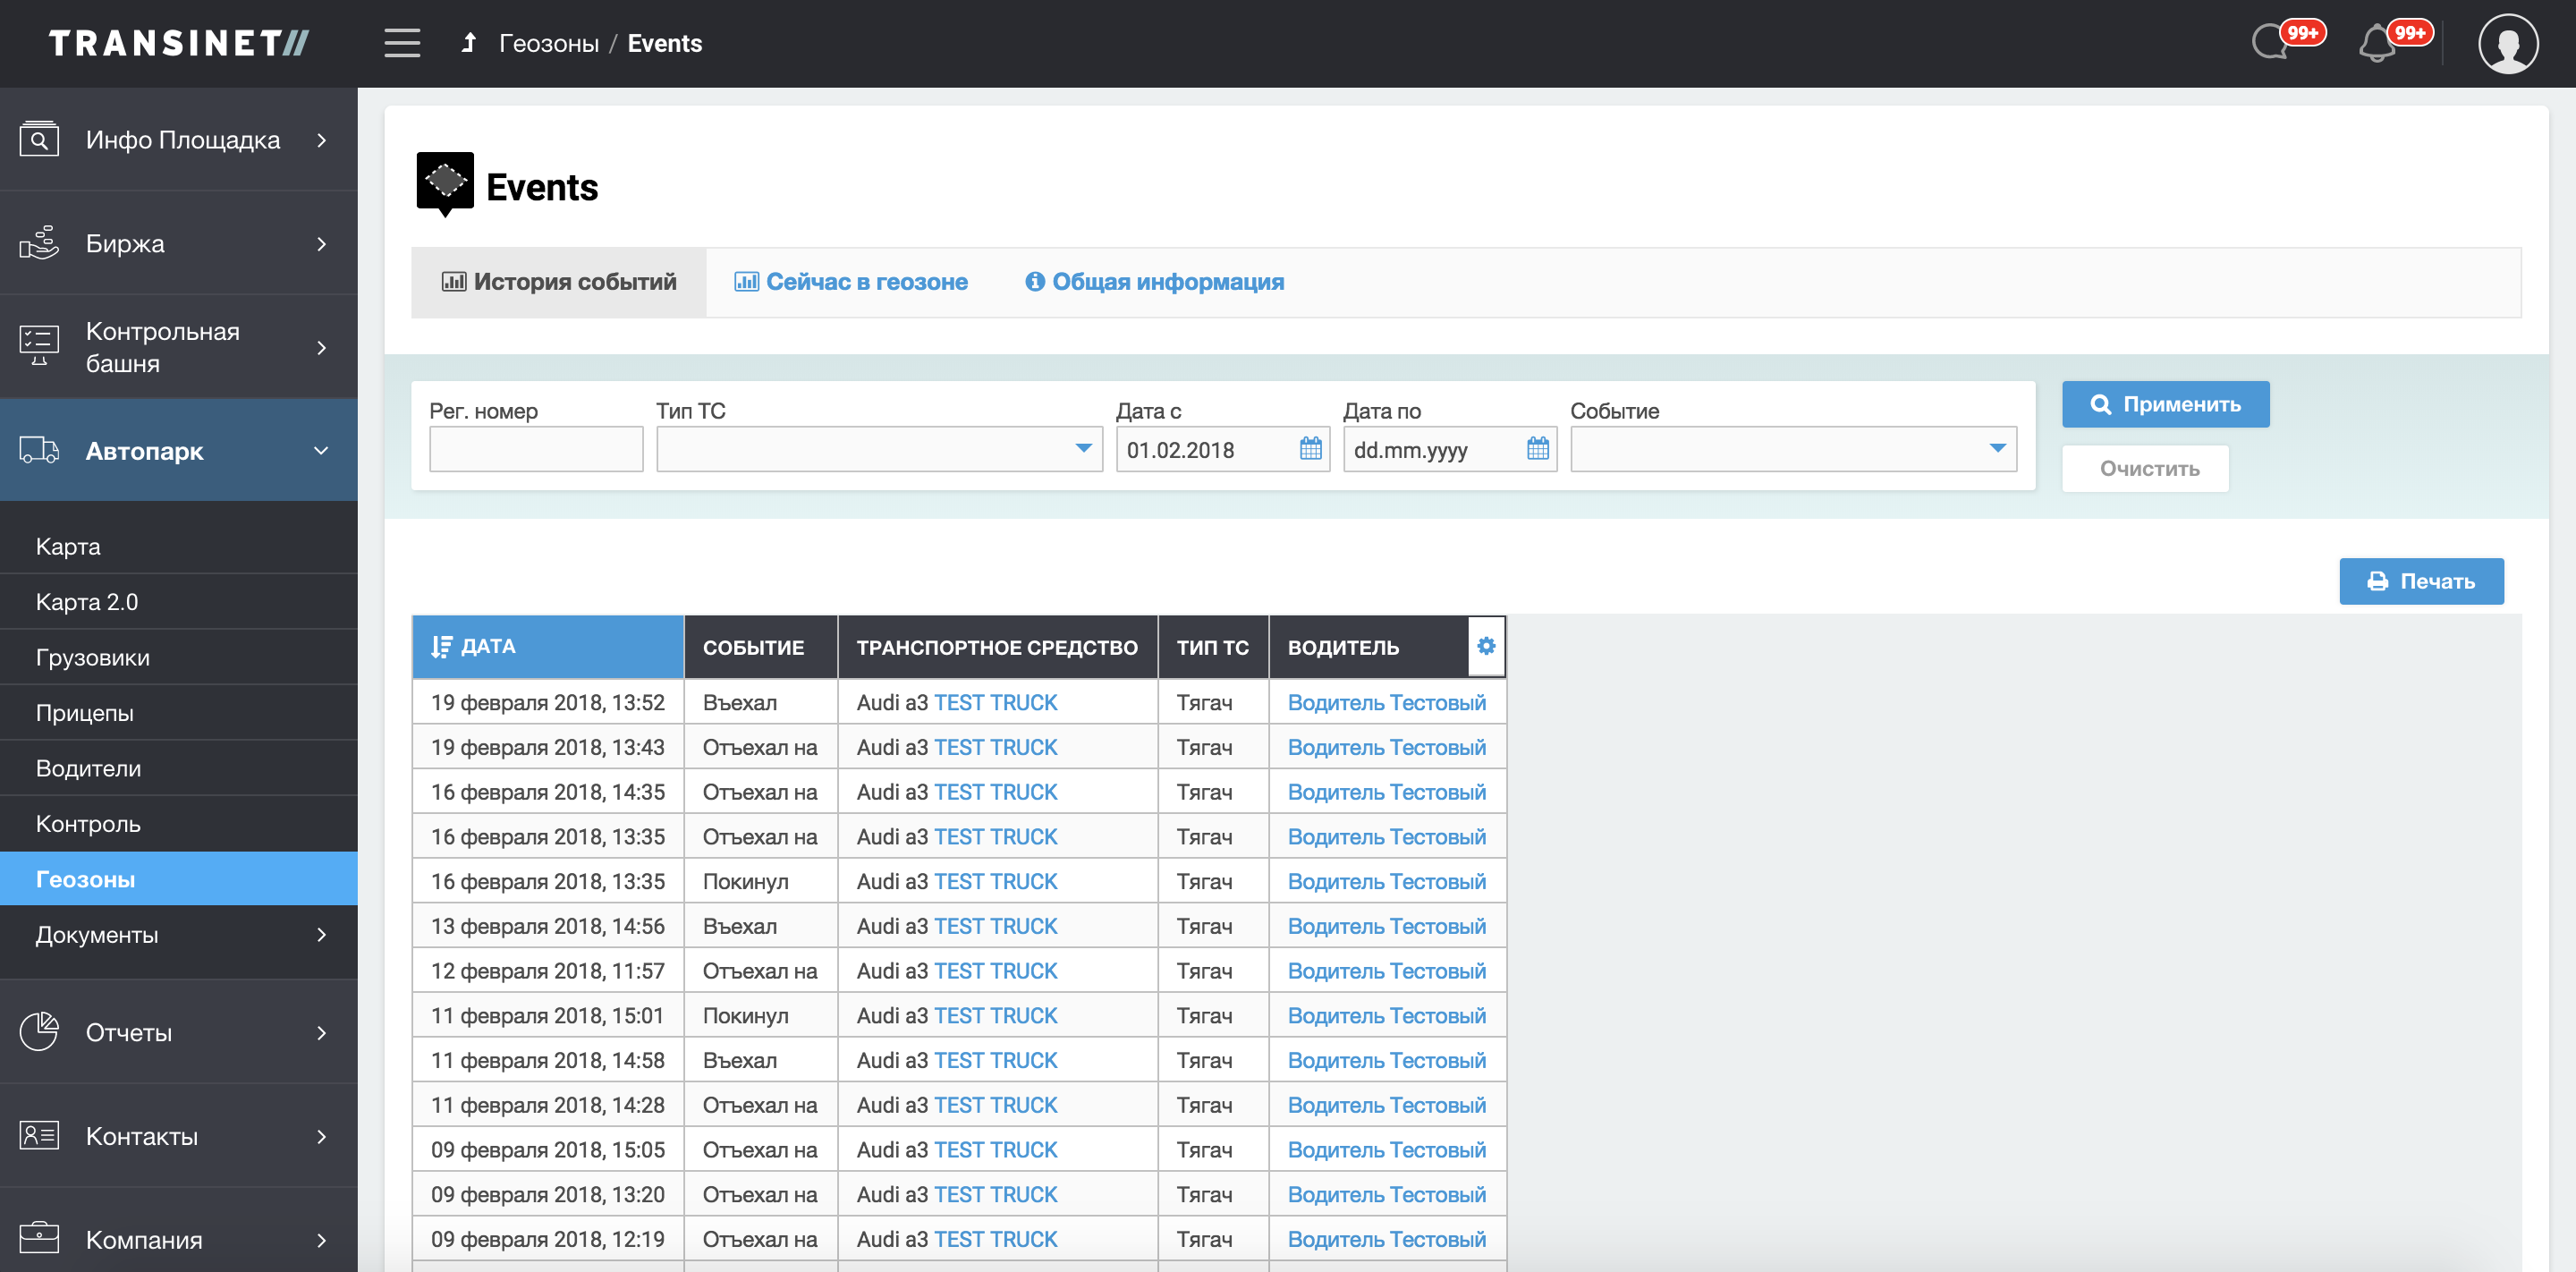Click the Контрольная башня sidebar icon

coord(39,346)
